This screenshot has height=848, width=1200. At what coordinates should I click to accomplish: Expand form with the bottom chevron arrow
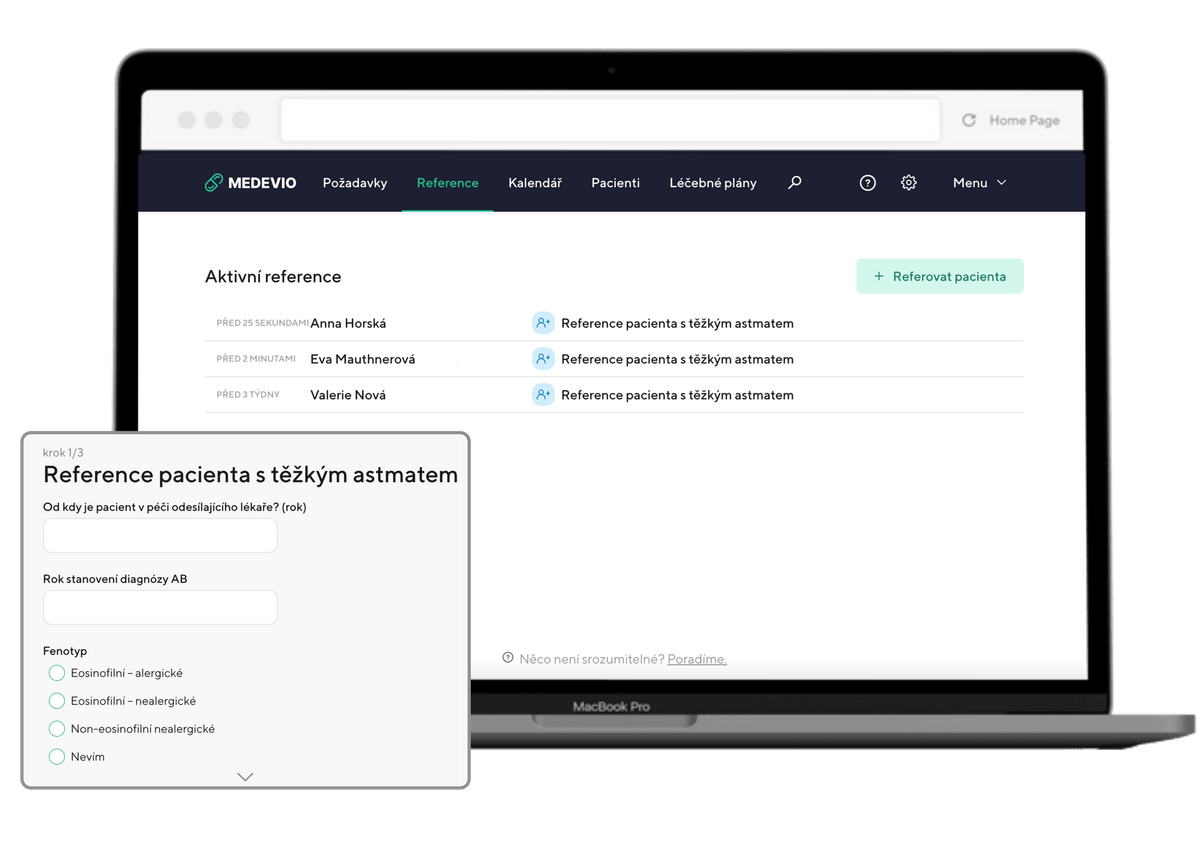[245, 777]
